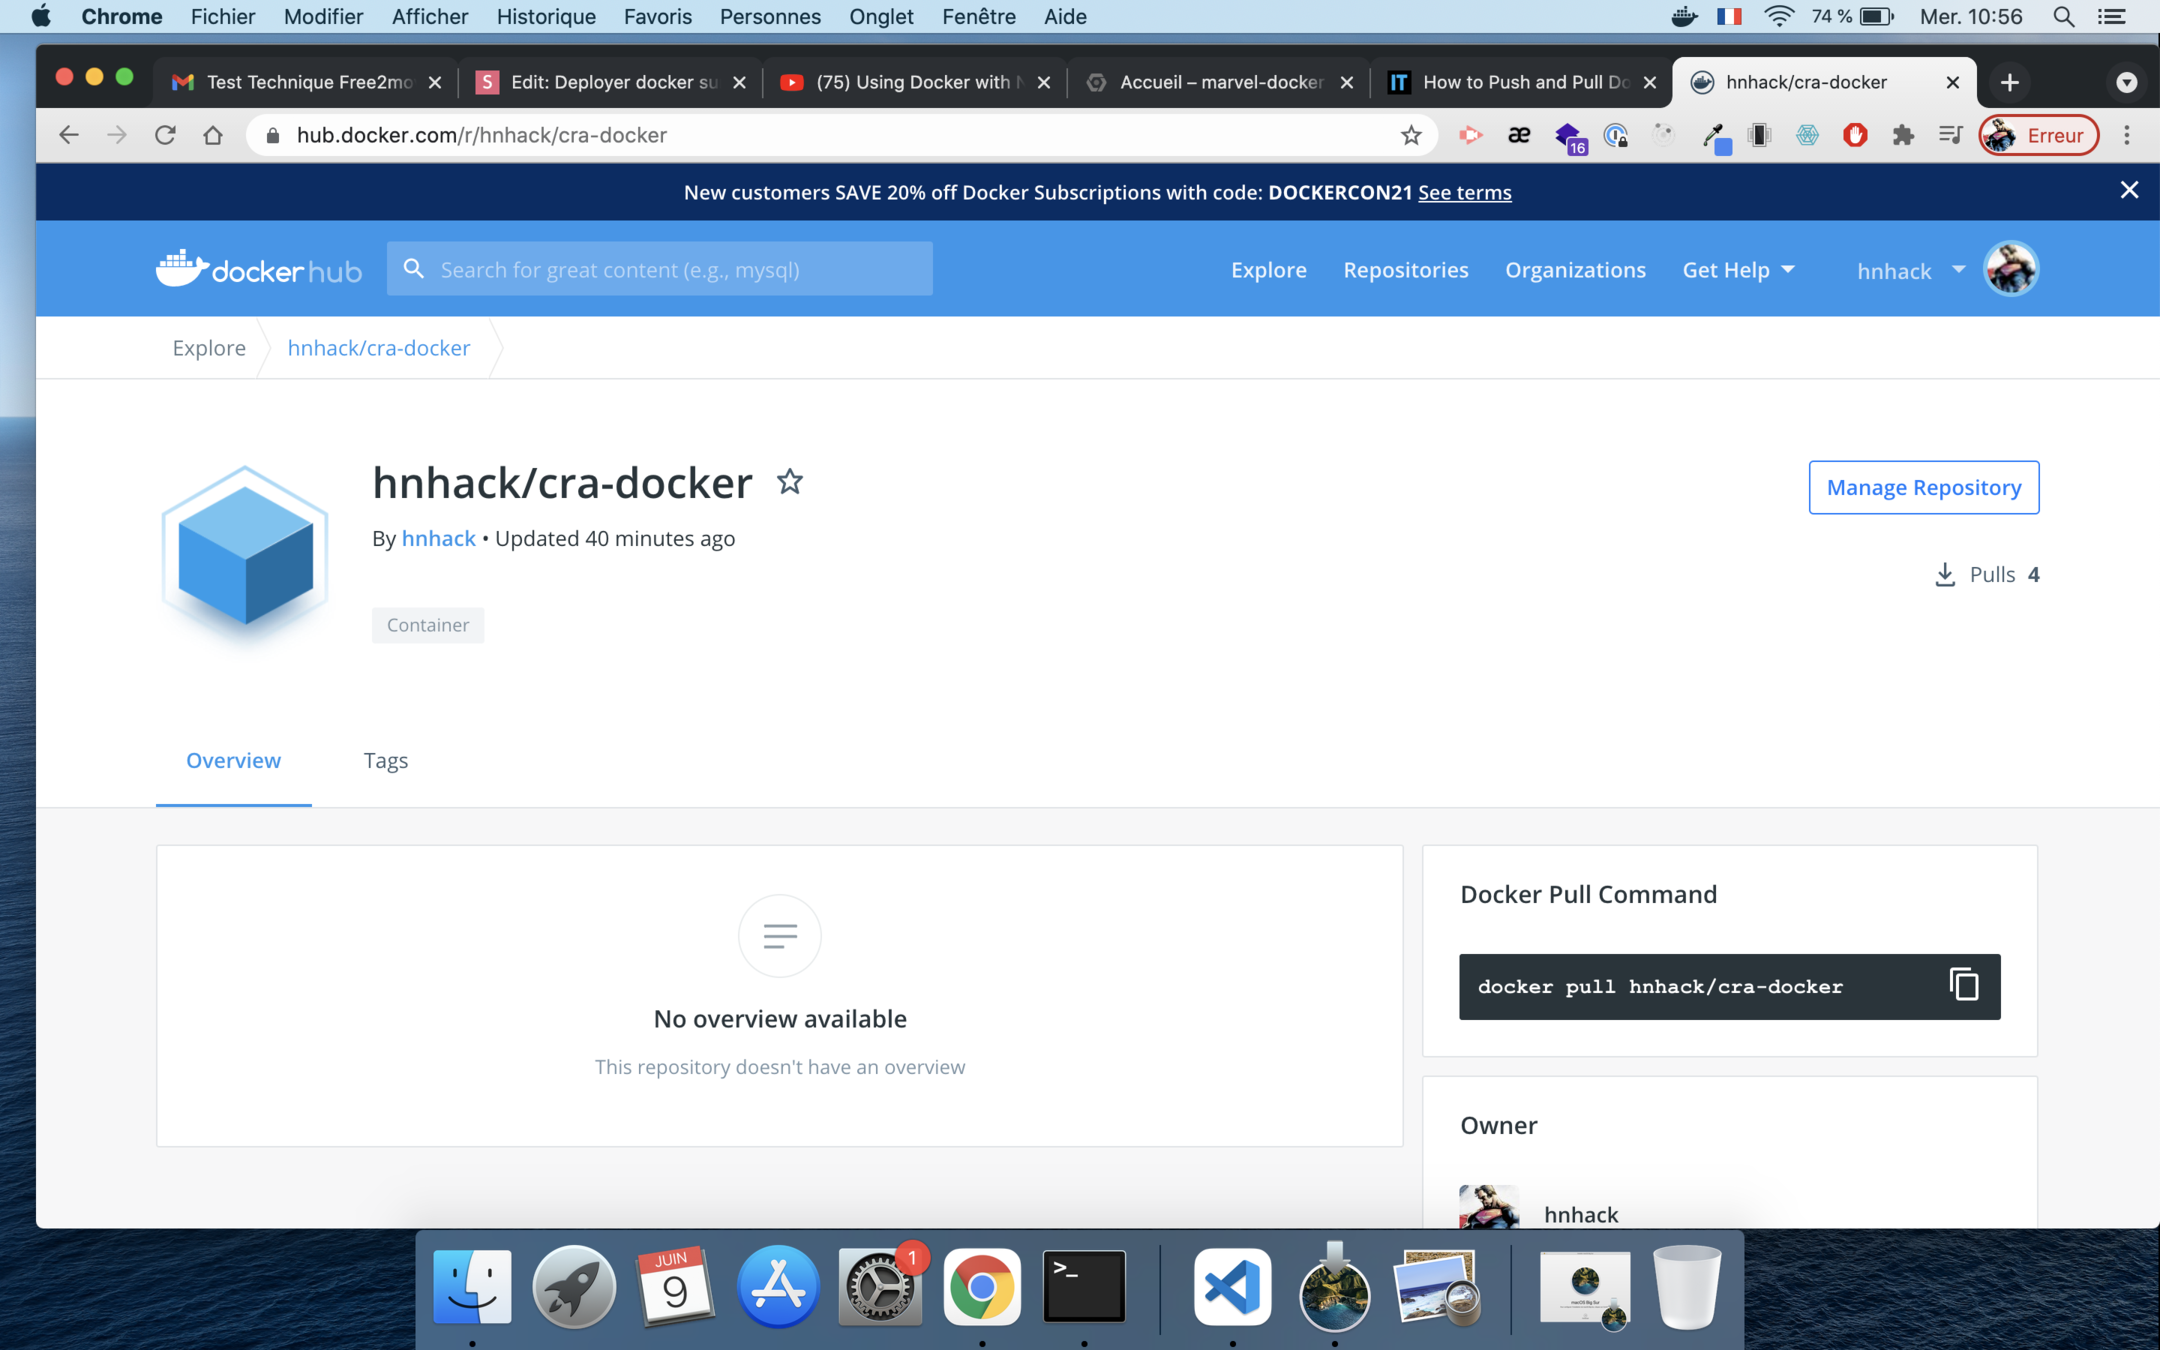Viewport: 2160px width, 1350px height.
Task: Bookmark this page with star icon
Action: (1410, 135)
